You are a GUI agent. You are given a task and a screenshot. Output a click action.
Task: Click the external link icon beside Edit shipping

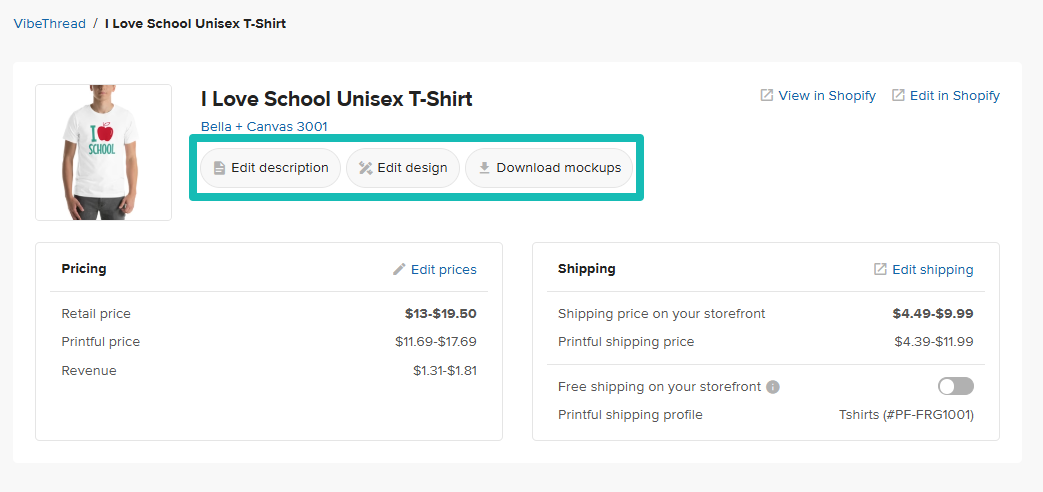click(x=880, y=269)
